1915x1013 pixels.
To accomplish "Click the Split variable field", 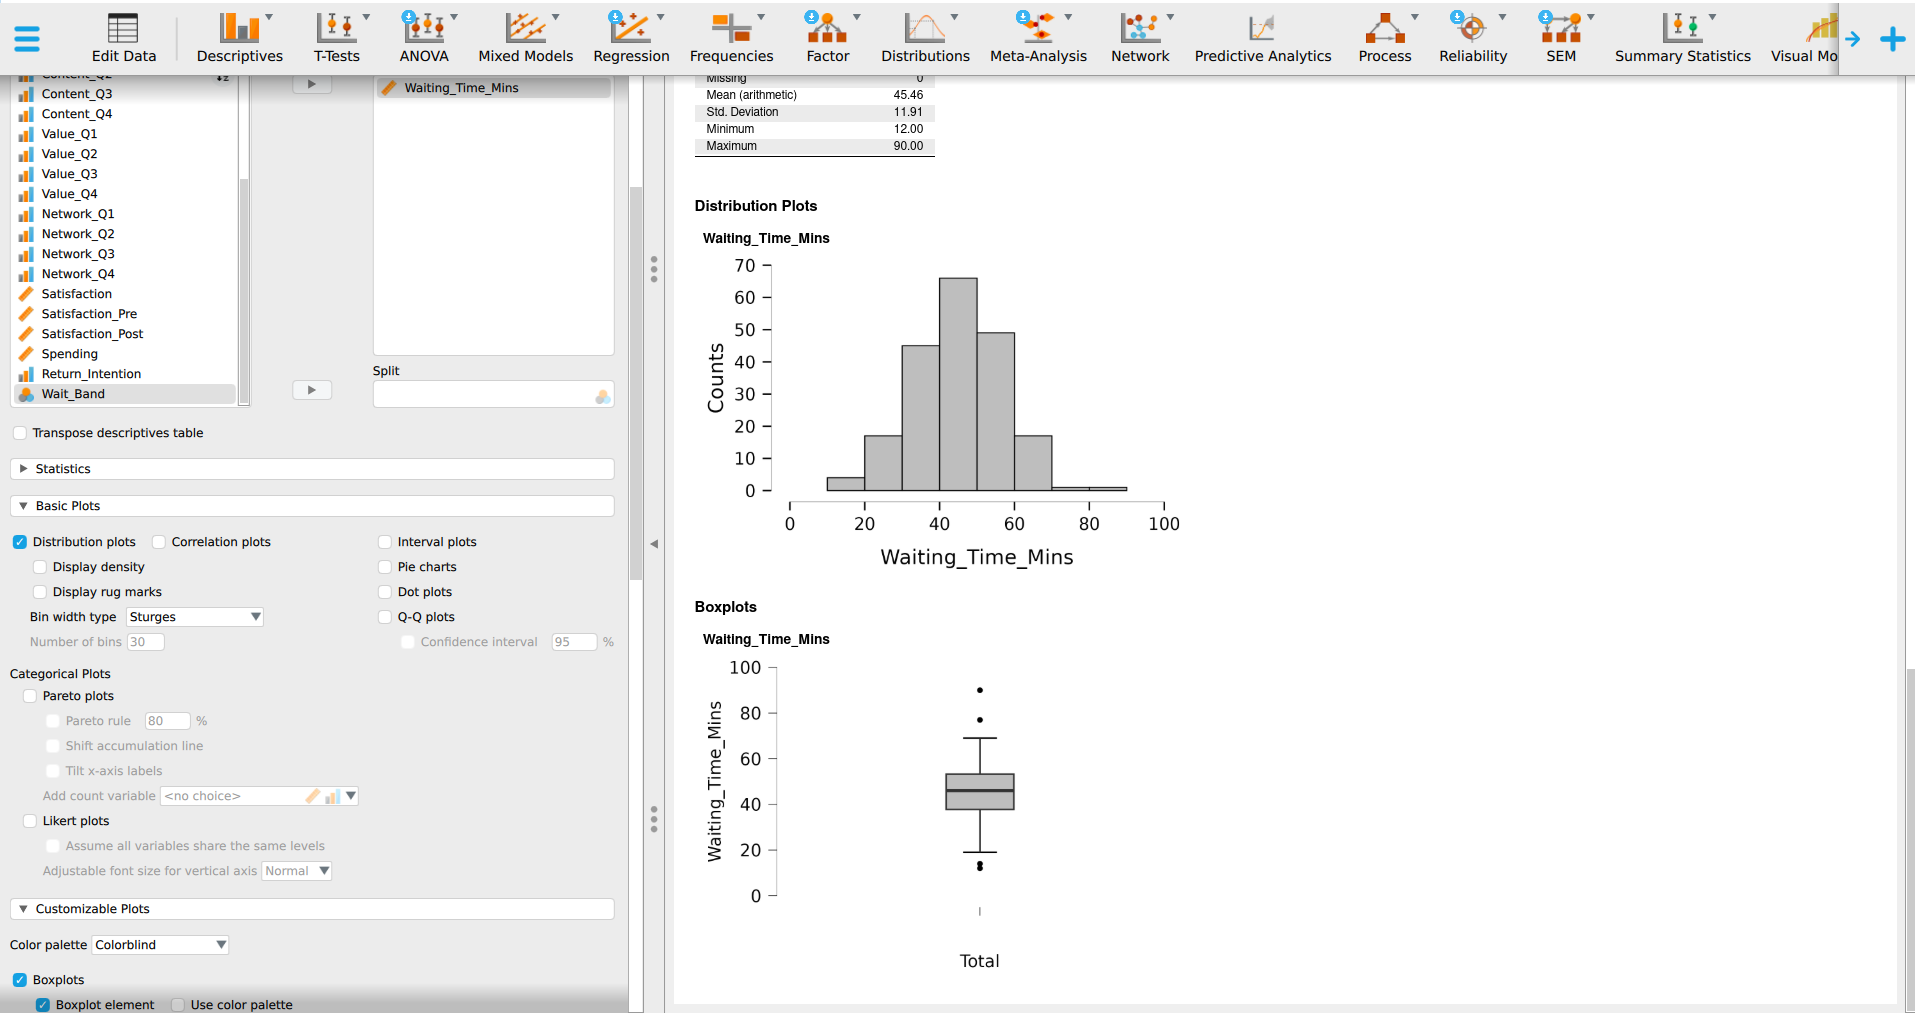I will click(493, 395).
